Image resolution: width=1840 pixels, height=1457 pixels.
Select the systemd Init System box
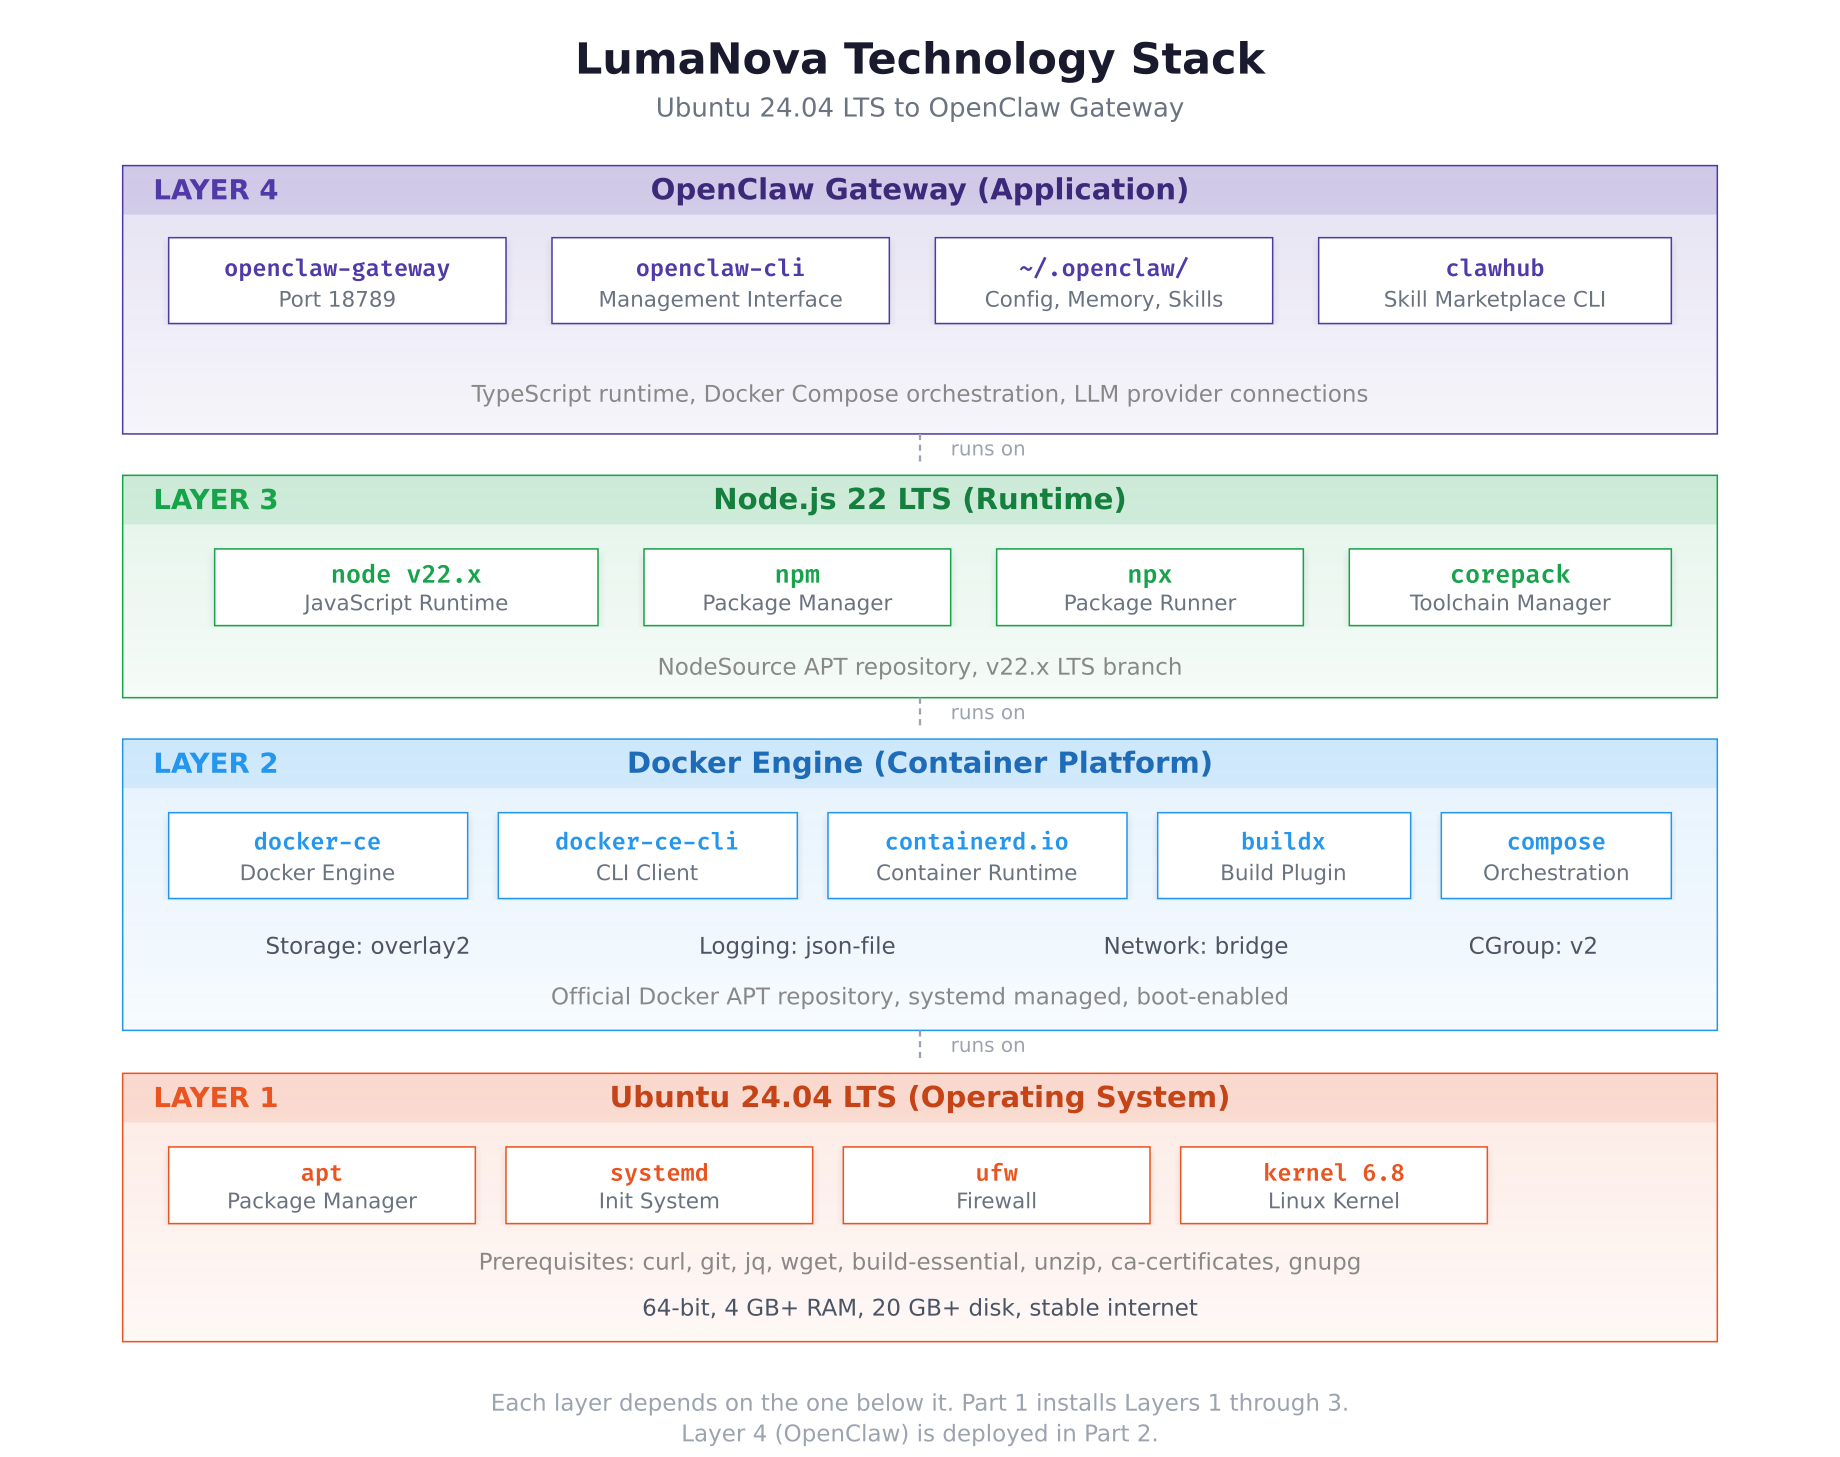[659, 1185]
